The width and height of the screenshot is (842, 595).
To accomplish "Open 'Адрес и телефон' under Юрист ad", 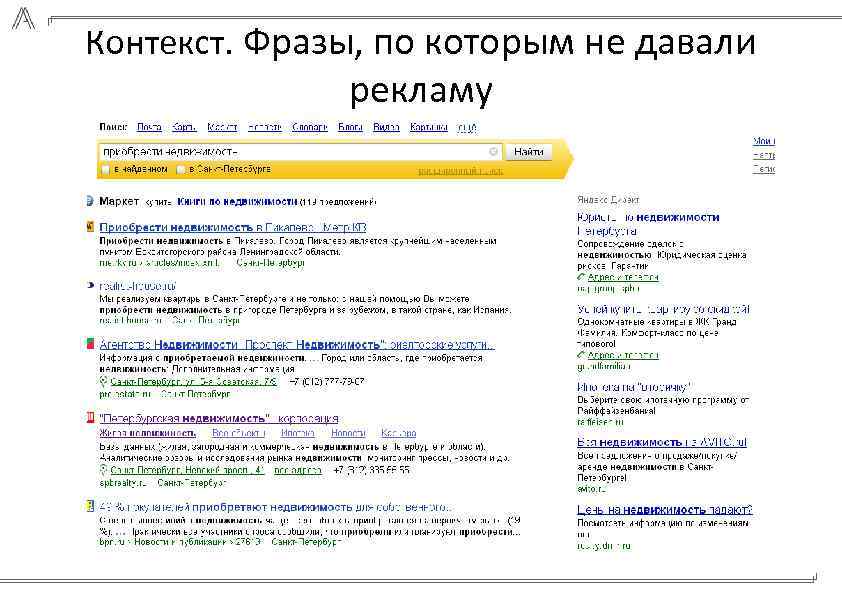I will [623, 277].
